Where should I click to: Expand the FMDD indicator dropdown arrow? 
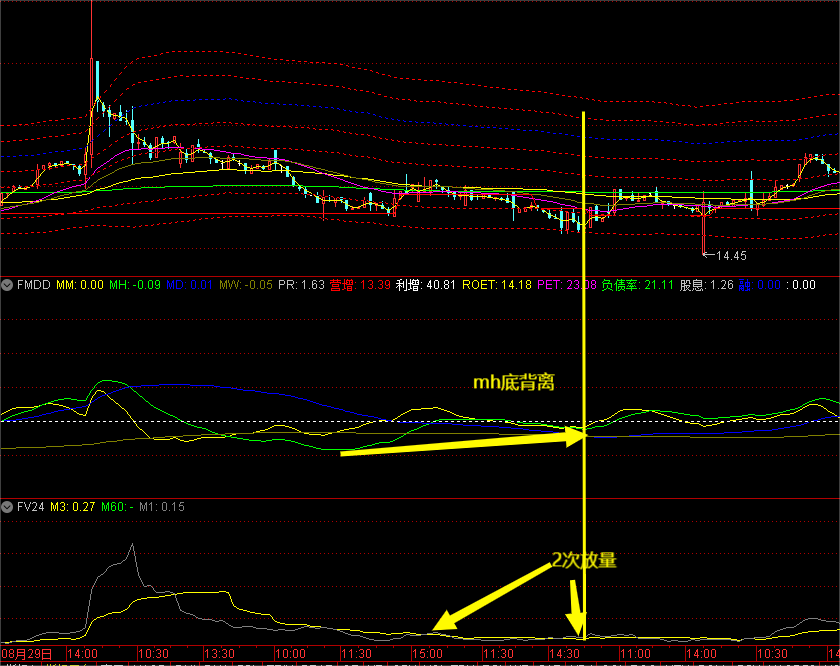coord(7,285)
